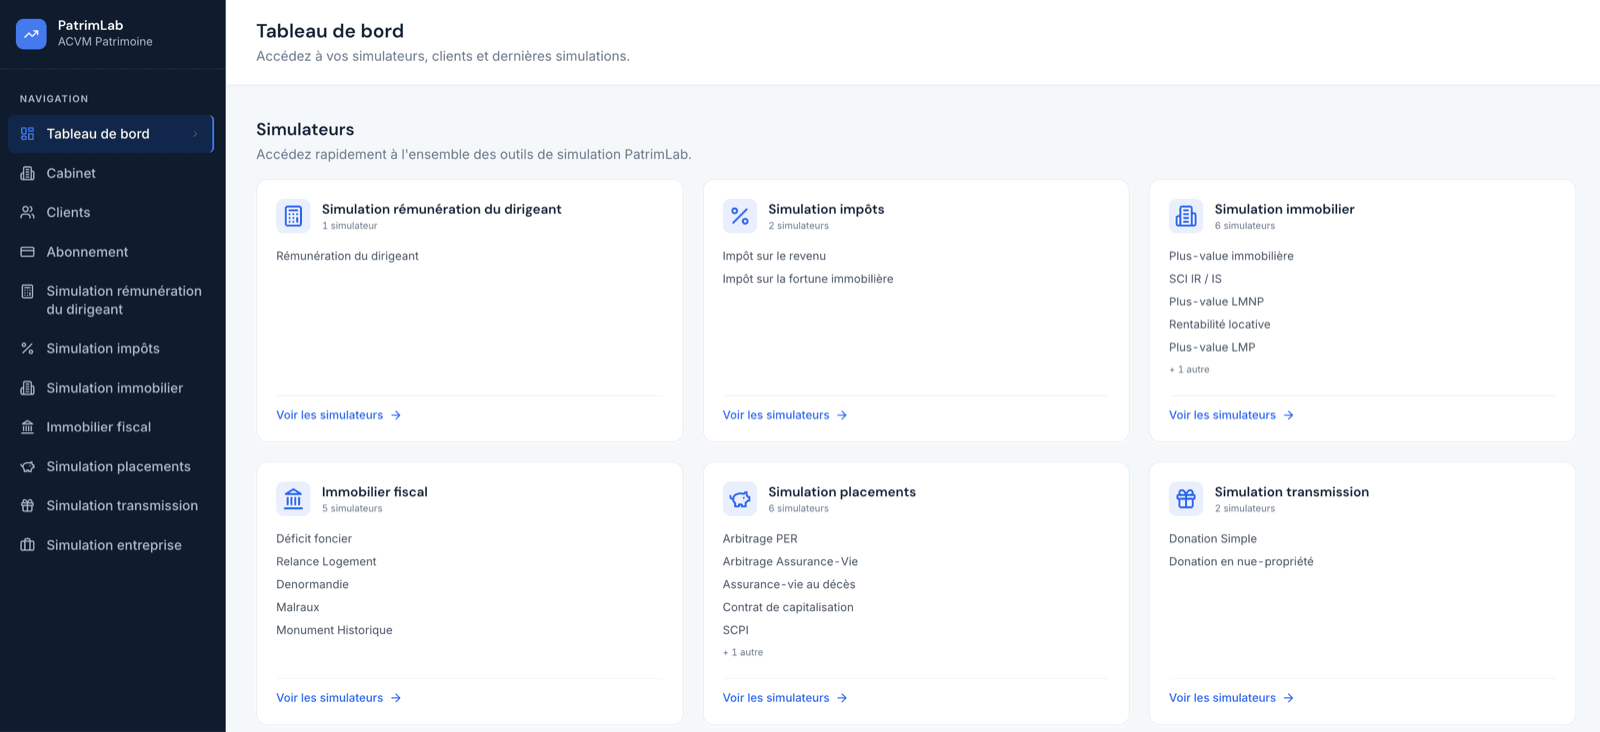Screen dimensions: 1600x732
Task: Click Voir les simulateurs on rémunération du dirigeant card
Action: pyautogui.click(x=339, y=415)
